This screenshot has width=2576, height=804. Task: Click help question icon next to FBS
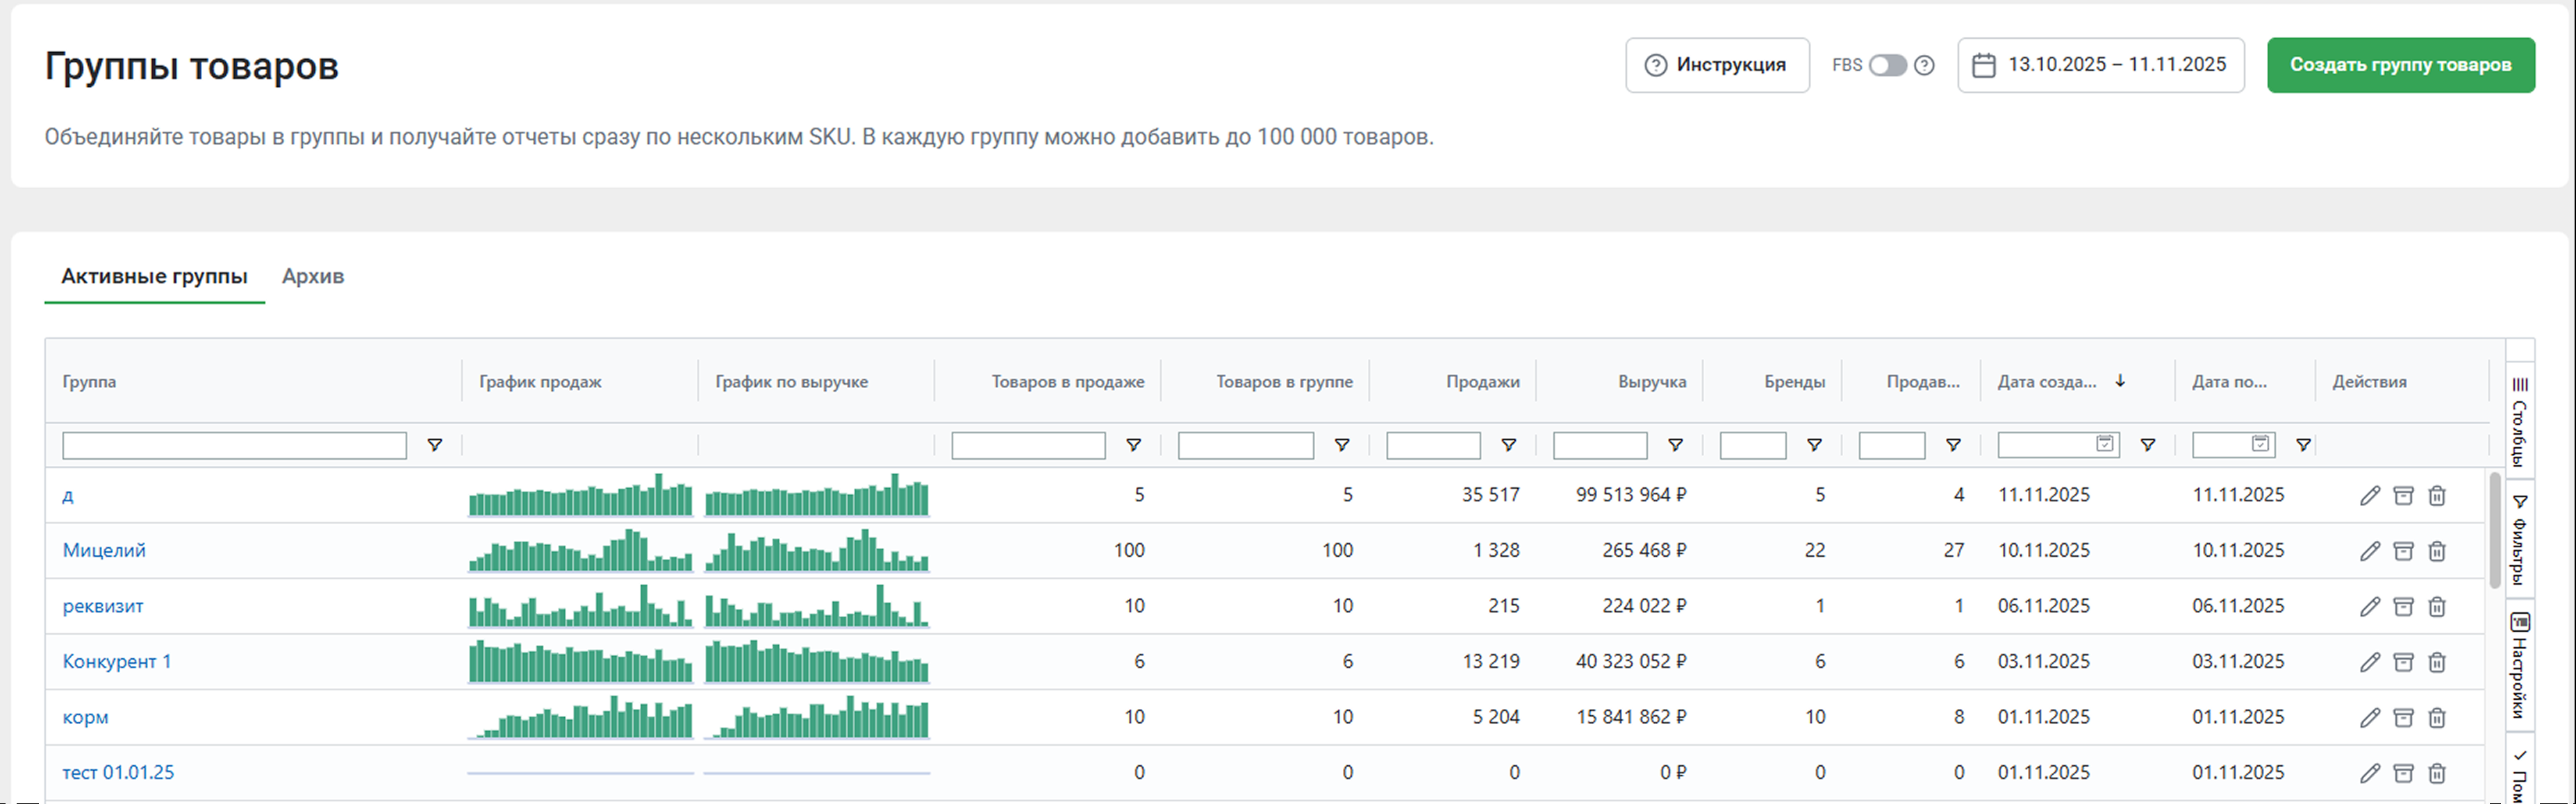pyautogui.click(x=1924, y=65)
